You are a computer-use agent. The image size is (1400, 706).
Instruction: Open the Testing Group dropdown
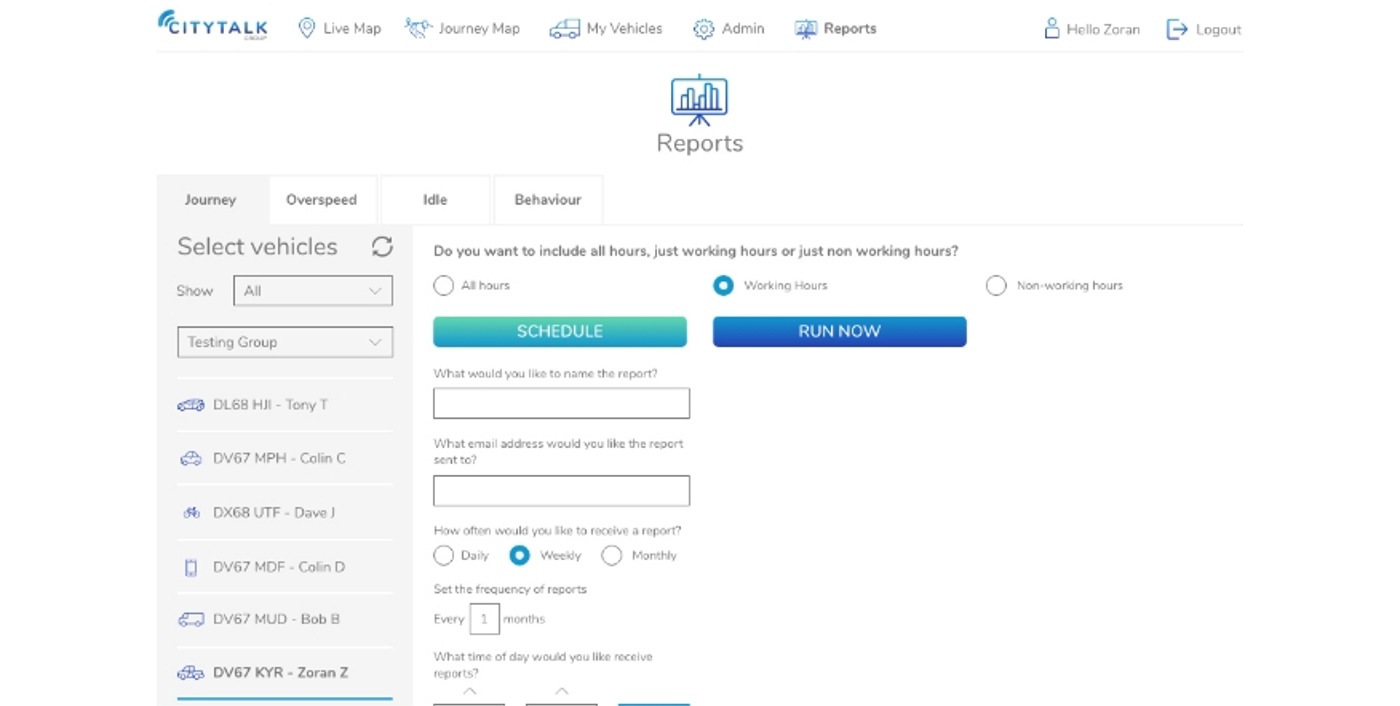click(x=285, y=342)
